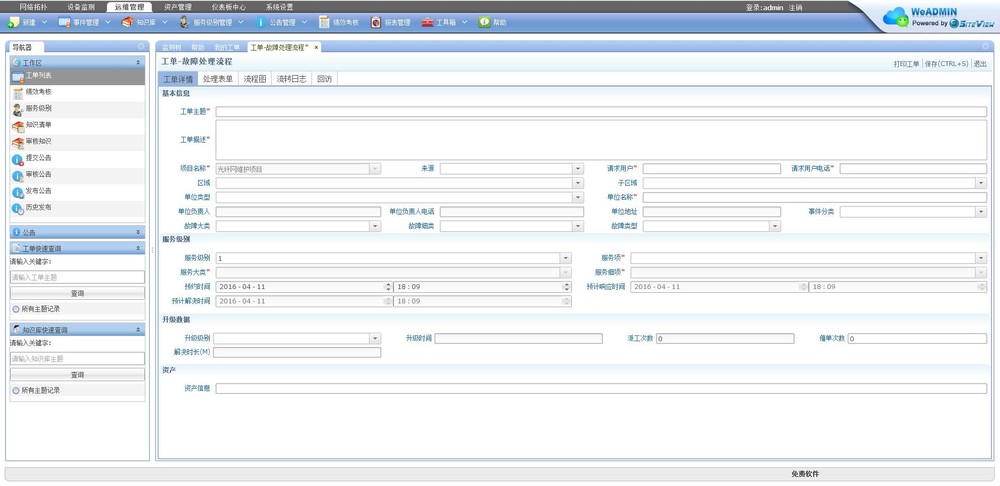This screenshot has width=1000, height=486.
Task: Click the 工单主题 input field
Action: pos(600,112)
